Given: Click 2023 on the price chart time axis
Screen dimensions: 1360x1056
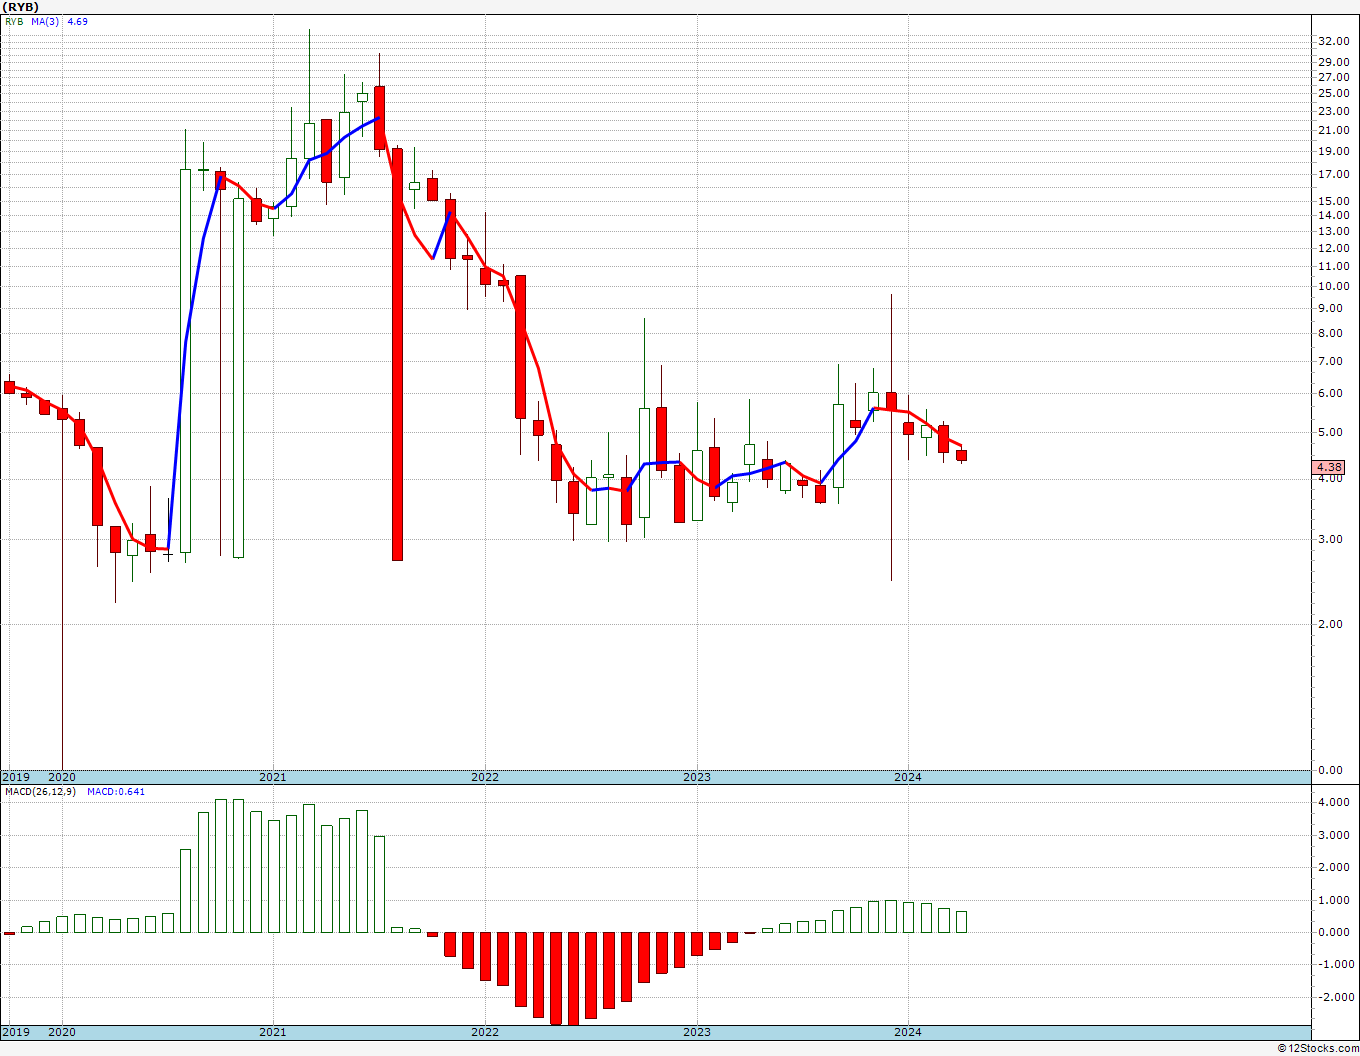Looking at the screenshot, I should [697, 777].
